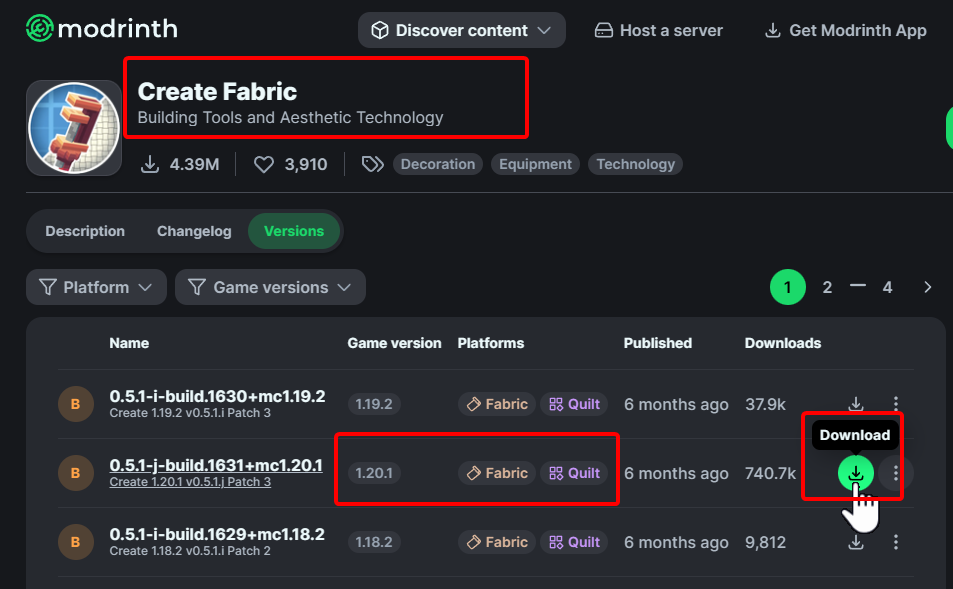
Task: Click the 1.18.2 game version tag
Action: pyautogui.click(x=374, y=542)
